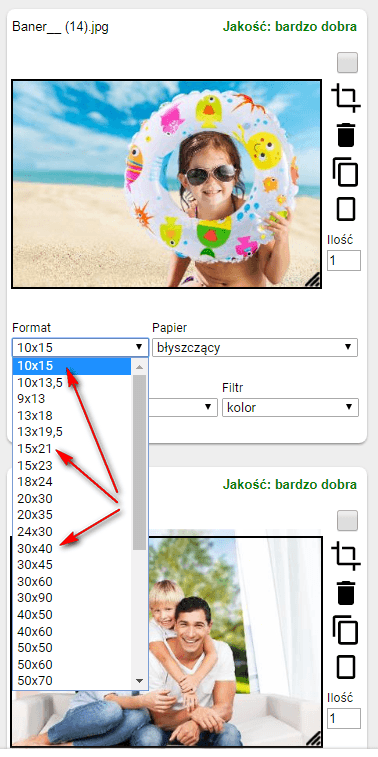Click Ilość quantity field for family photo
Viewport: 378px width, 757px height.
[x=344, y=718]
